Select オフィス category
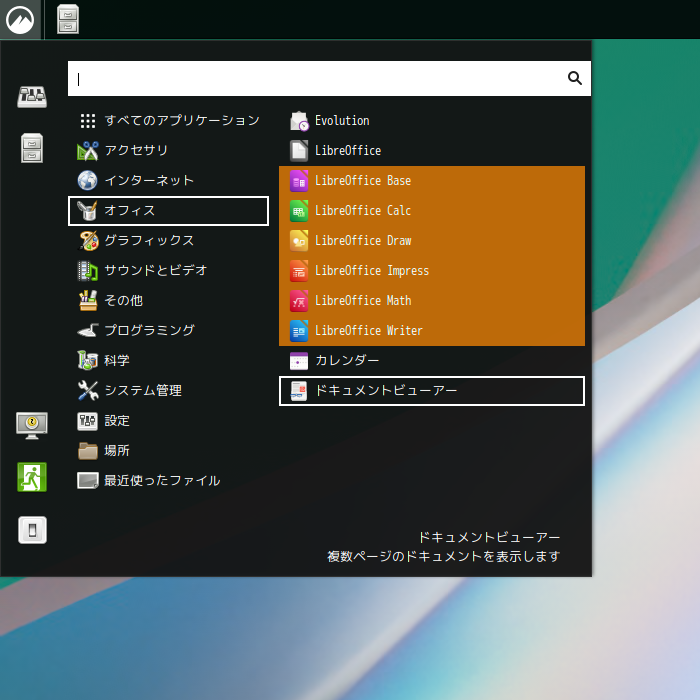Viewport: 700px width, 700px height. point(168,211)
